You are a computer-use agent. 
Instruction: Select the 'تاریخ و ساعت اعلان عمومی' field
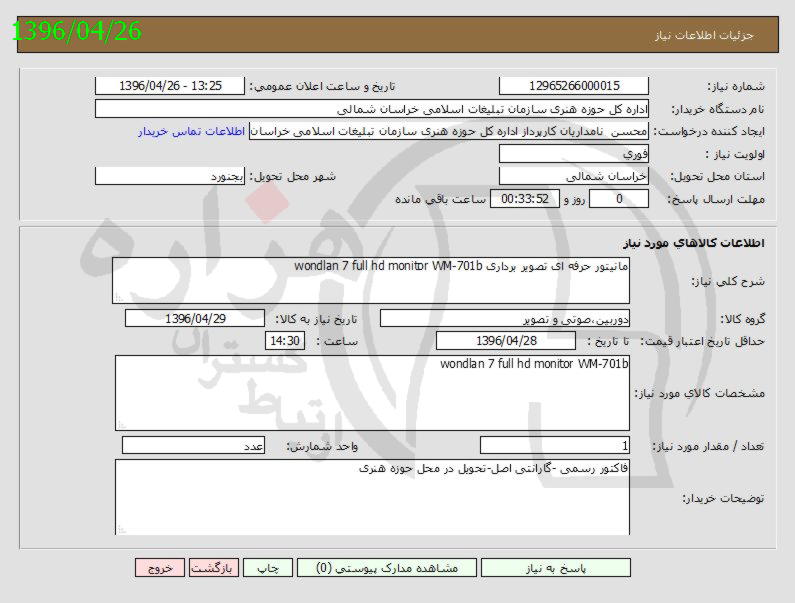169,87
